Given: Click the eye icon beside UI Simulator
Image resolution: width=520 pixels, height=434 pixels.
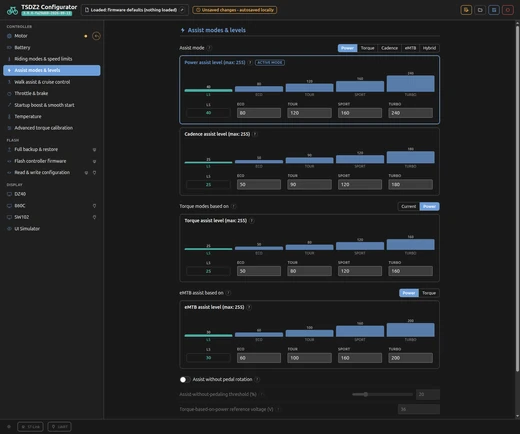Looking at the screenshot, I should [9, 229].
